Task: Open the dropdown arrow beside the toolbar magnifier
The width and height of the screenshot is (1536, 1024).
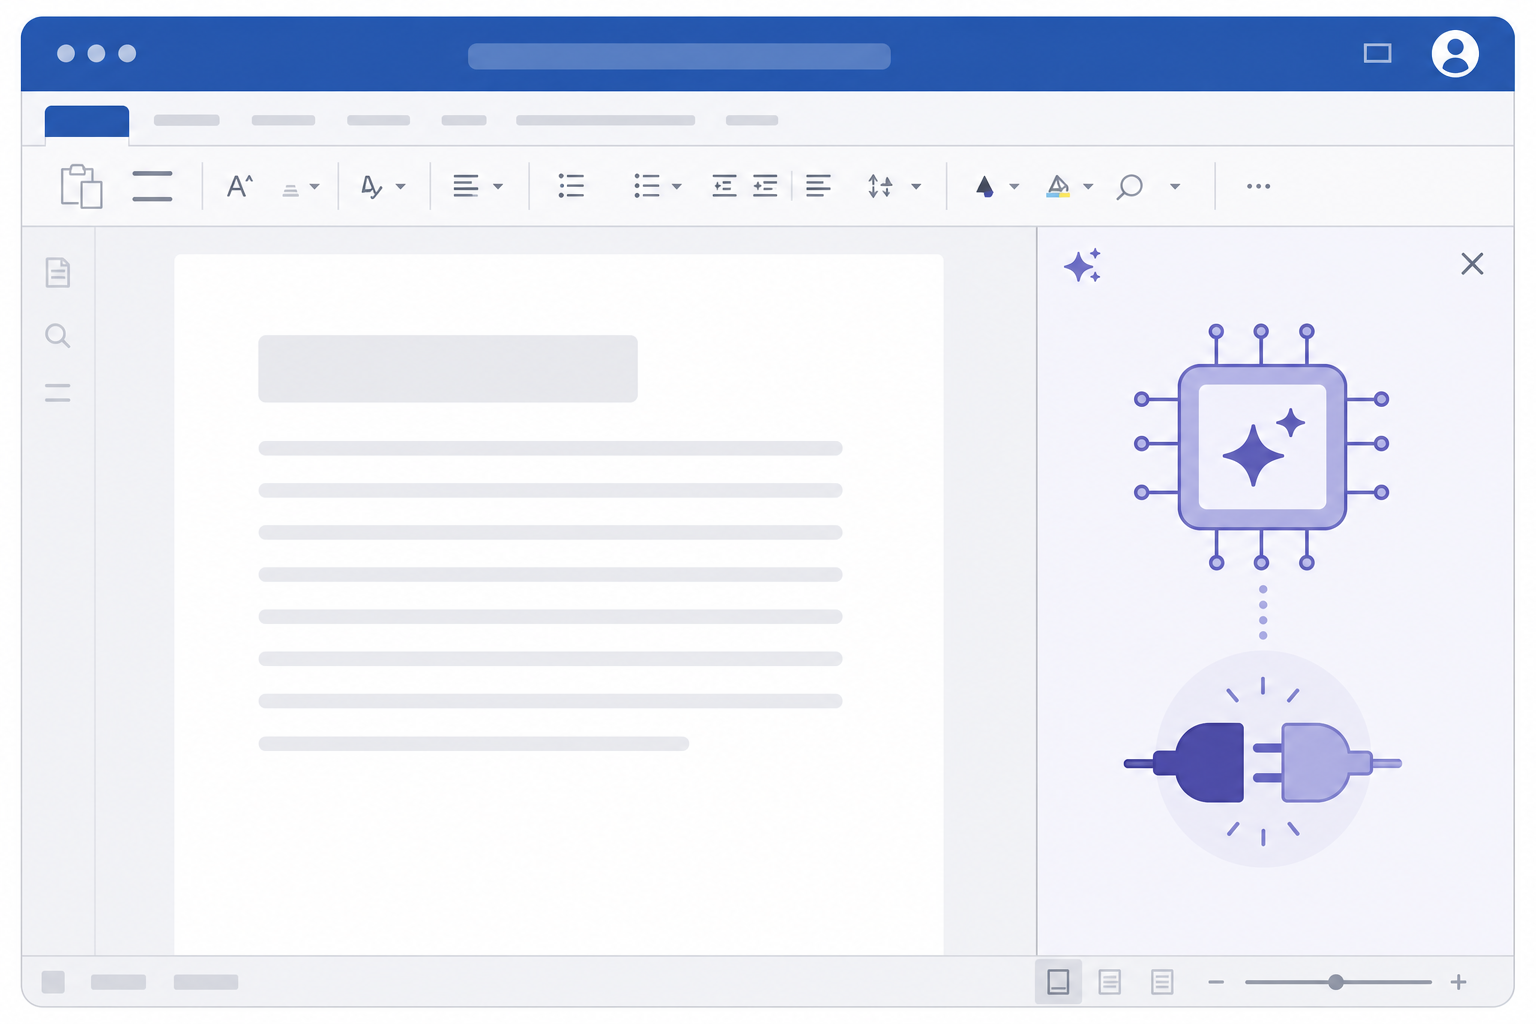Action: coord(1175,186)
